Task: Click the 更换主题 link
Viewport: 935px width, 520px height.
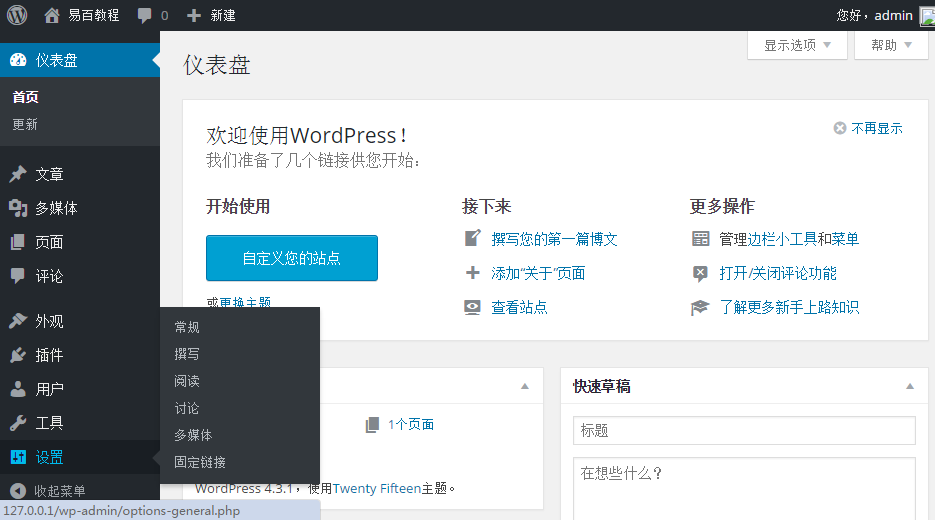Action: click(245, 302)
